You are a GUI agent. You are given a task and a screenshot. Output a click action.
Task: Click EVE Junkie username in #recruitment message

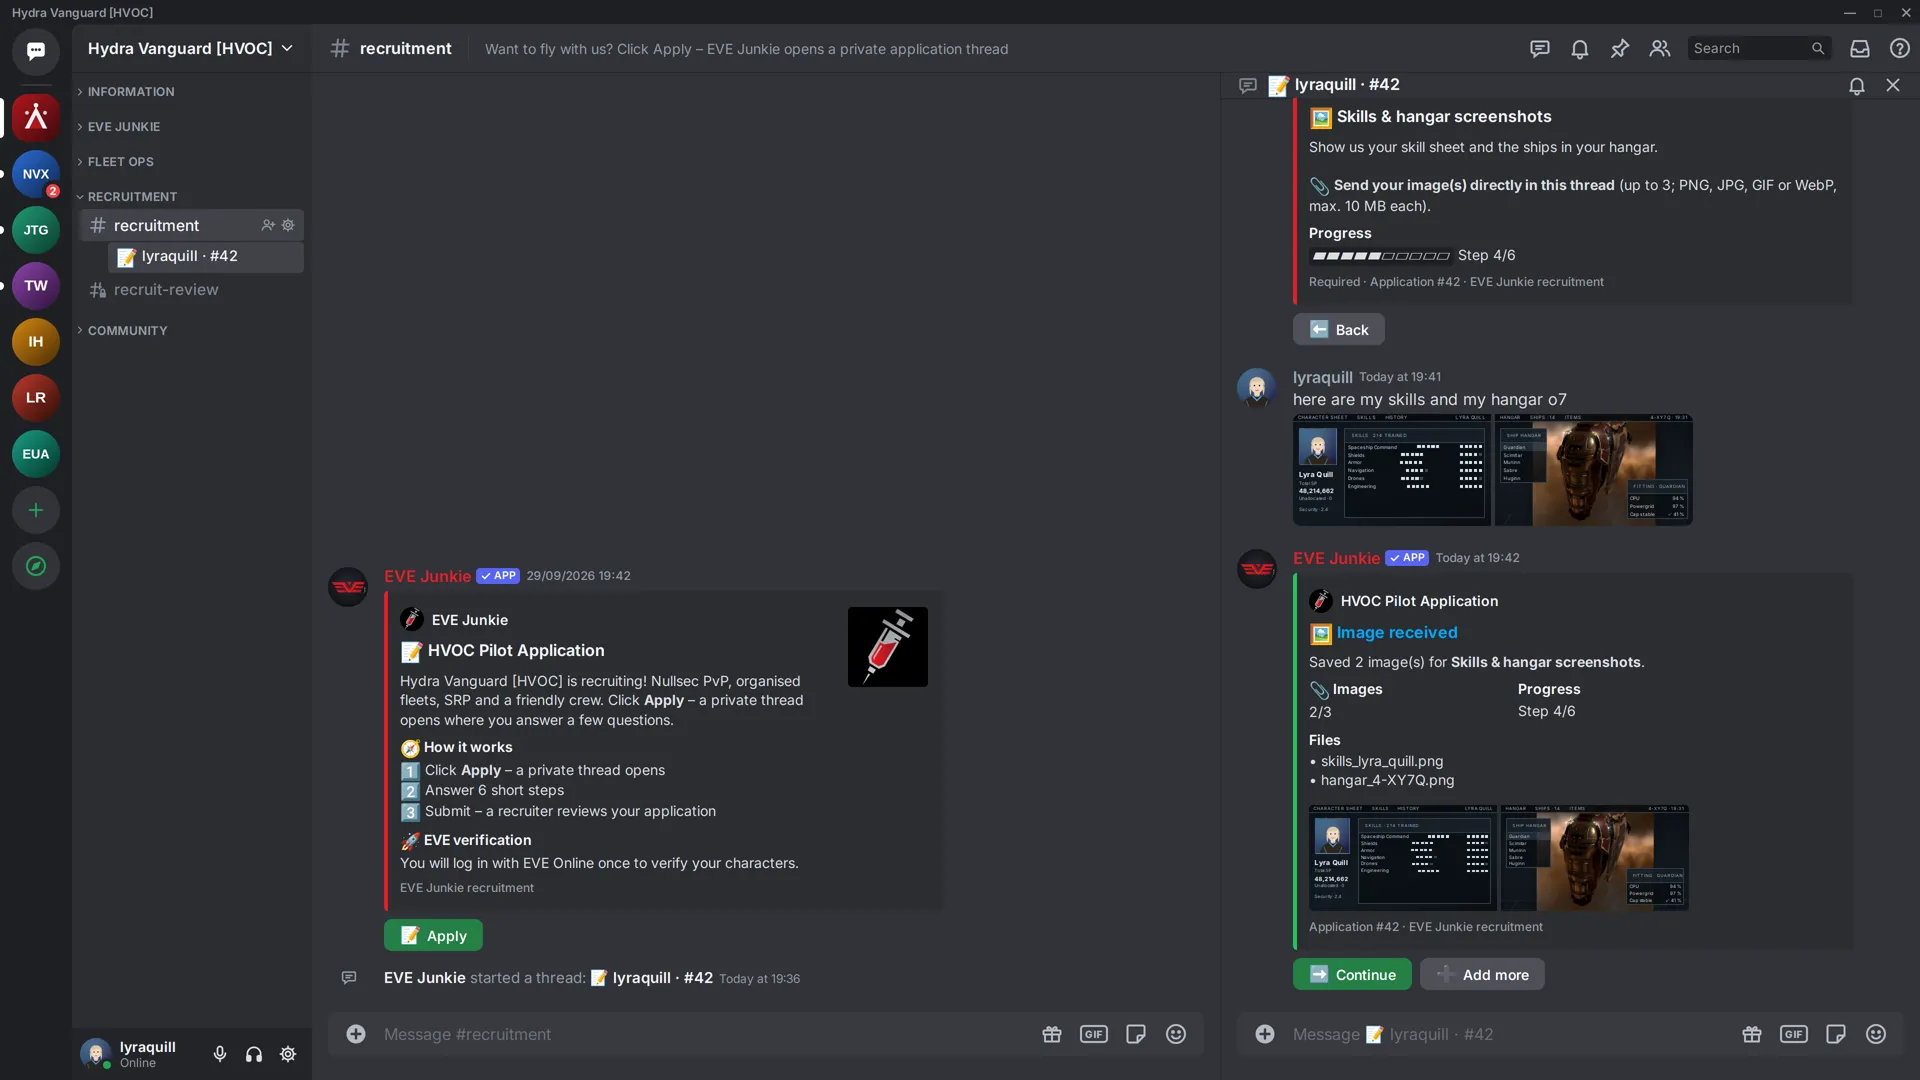[x=427, y=576]
